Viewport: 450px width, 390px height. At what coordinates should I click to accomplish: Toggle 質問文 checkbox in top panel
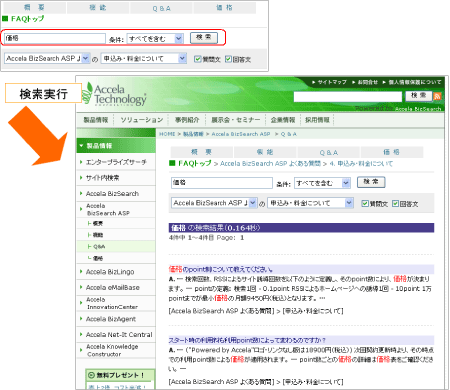pyautogui.click(x=198, y=59)
